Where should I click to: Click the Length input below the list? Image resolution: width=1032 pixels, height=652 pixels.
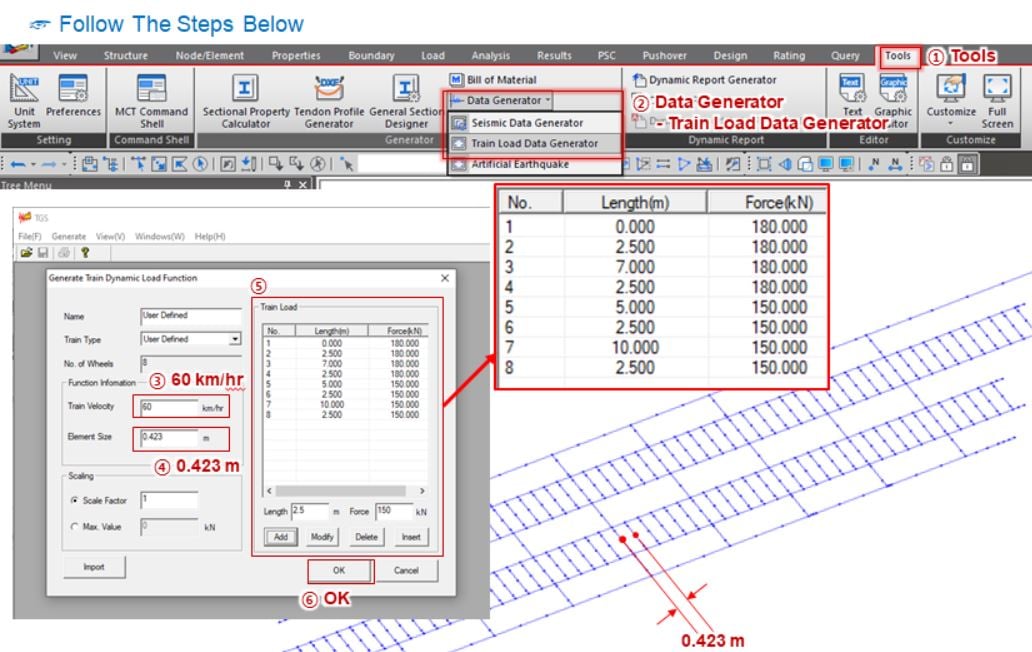point(309,511)
